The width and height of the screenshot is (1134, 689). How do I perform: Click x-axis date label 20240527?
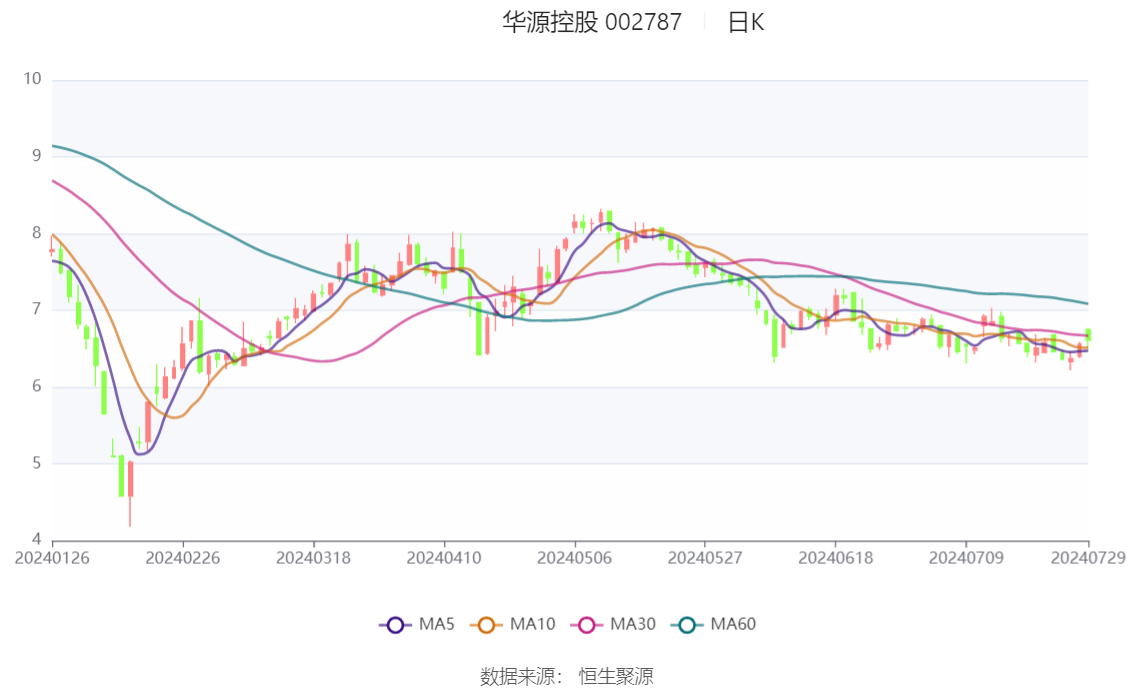click(705, 558)
